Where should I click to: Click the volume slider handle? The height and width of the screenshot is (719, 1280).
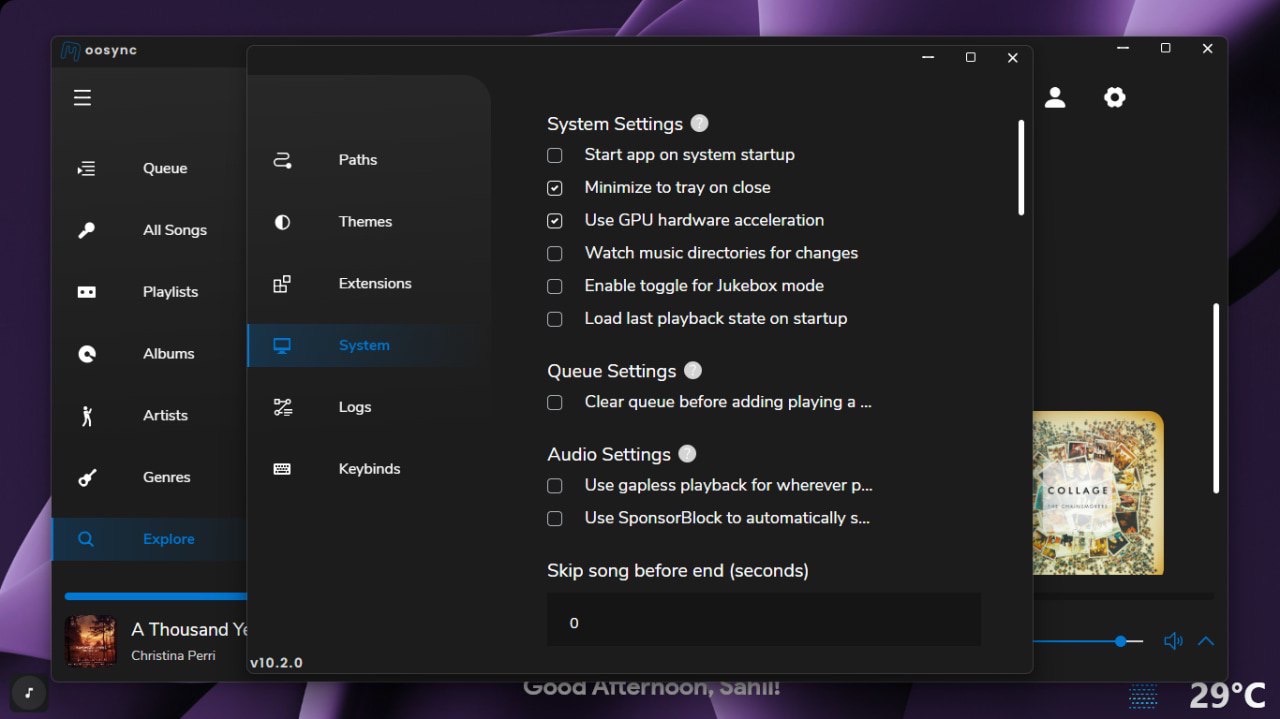pyautogui.click(x=1121, y=641)
